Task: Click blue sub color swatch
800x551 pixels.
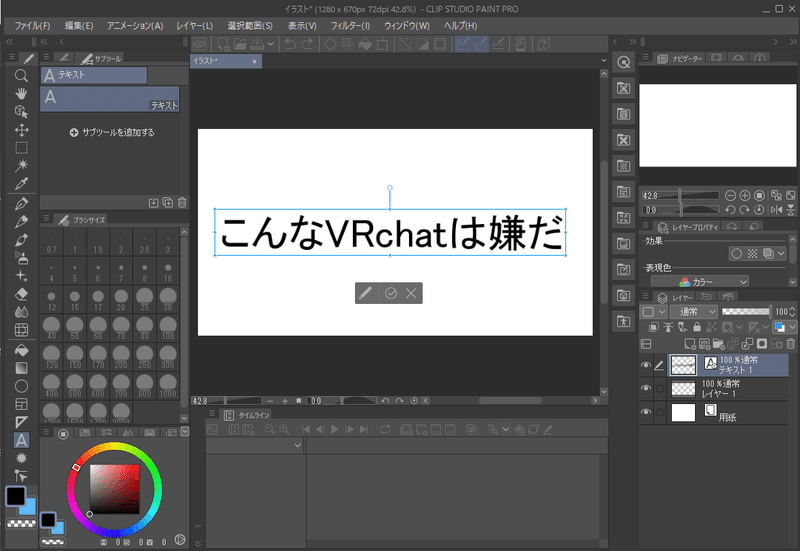Action: pos(28,507)
